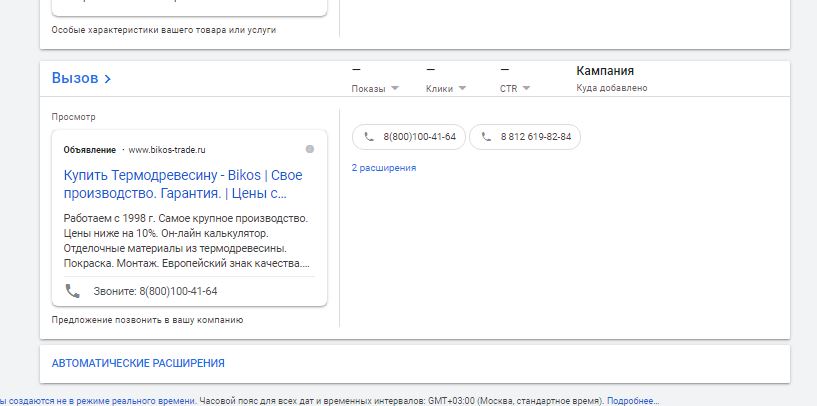Viewport: 817px width, 406px height.
Task: Click 'Объявление' label in ad preview
Action: pos(90,150)
